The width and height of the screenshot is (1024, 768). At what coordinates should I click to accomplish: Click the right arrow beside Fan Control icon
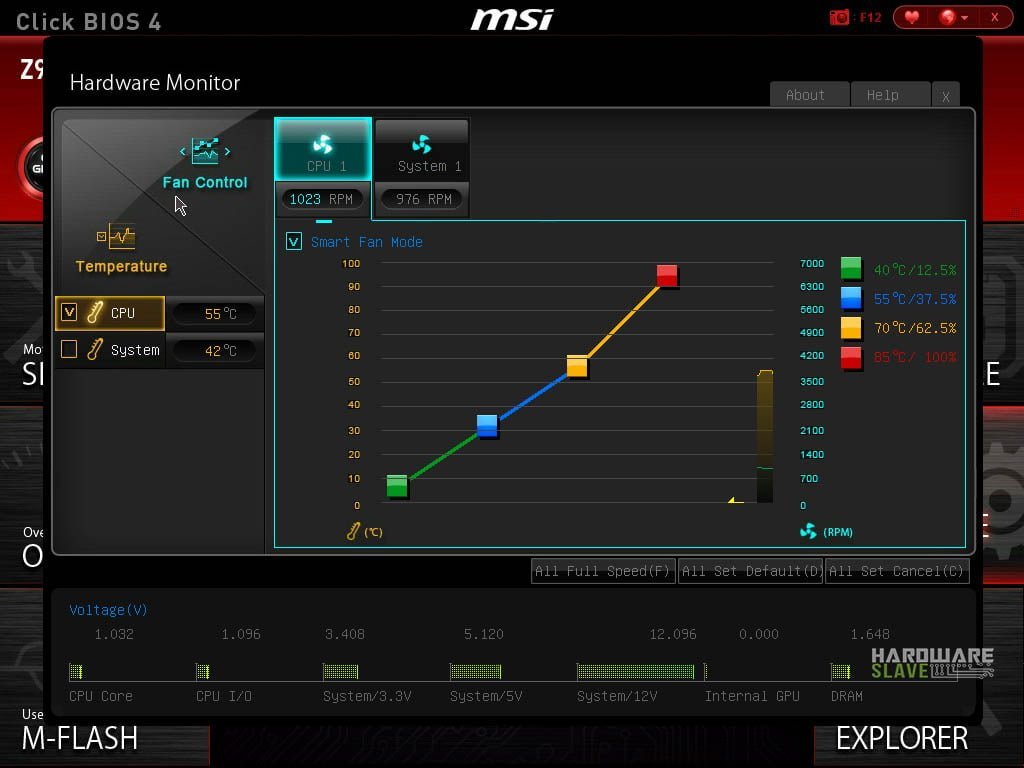tap(227, 152)
